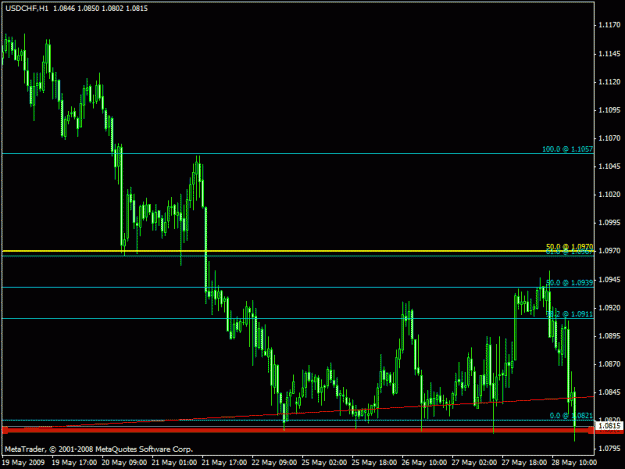Click the 19 May 17:00 time label

coord(75,463)
